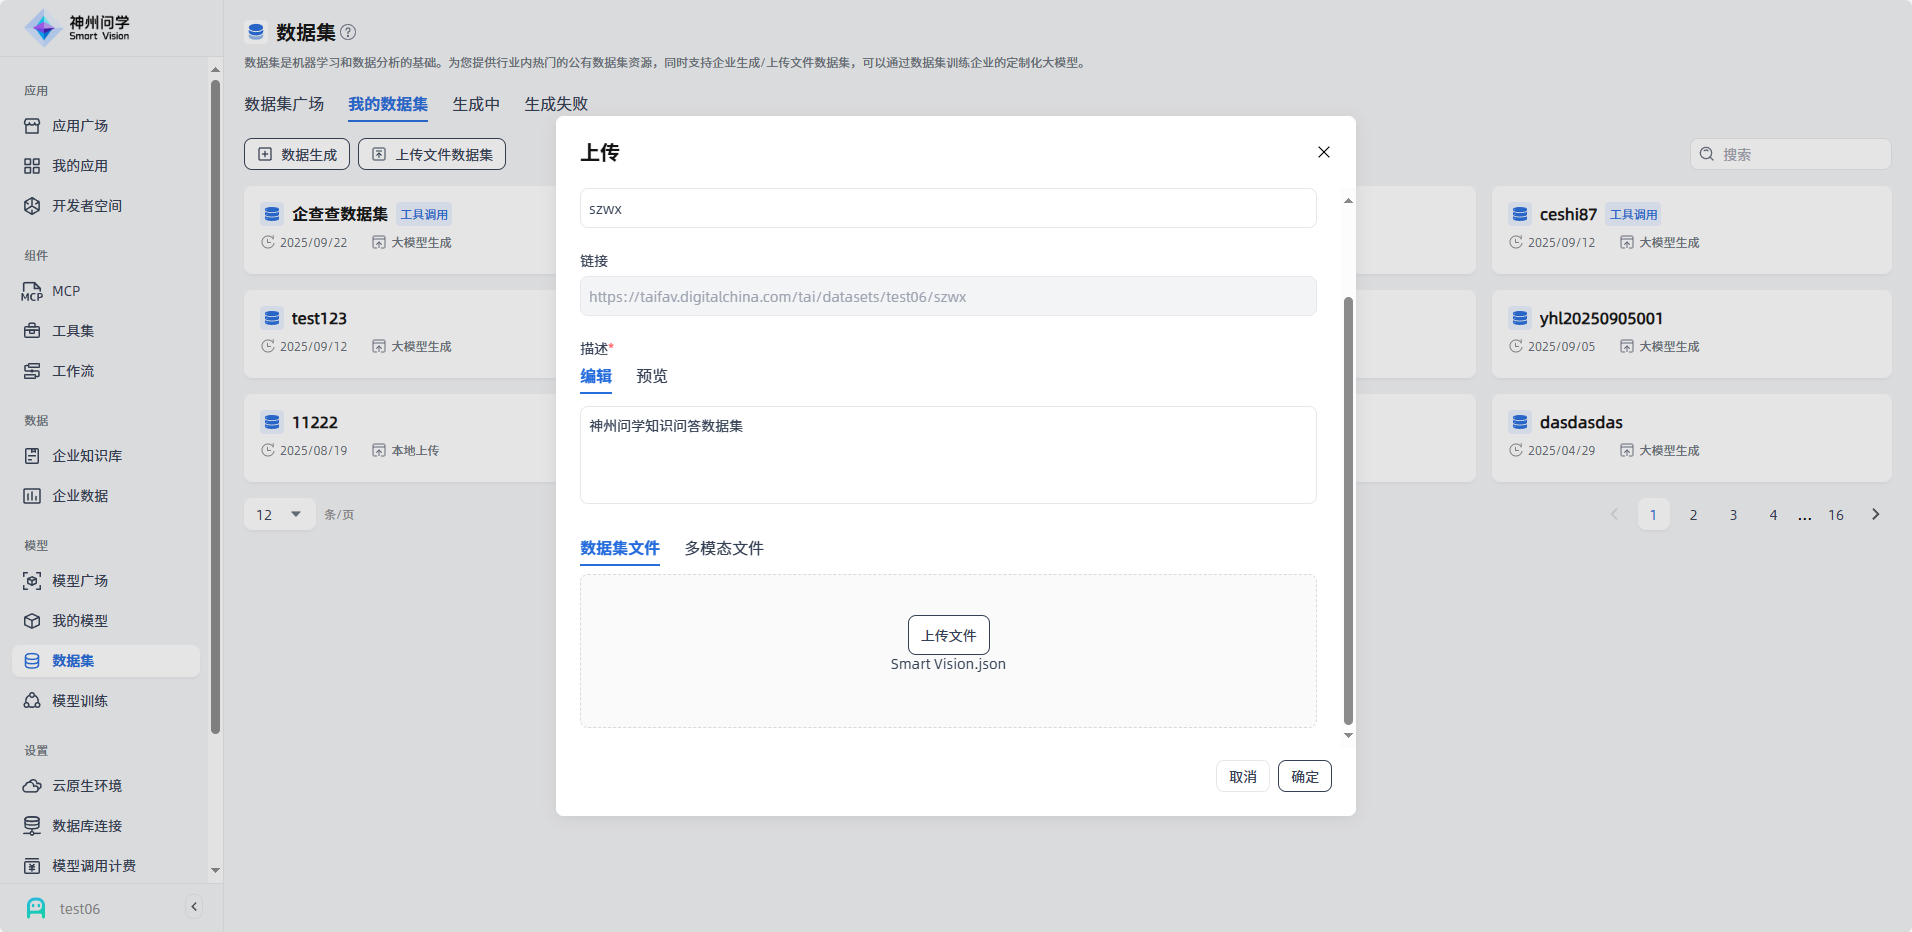
Task: Select the 模型训练 sidebar icon
Action: click(32, 701)
